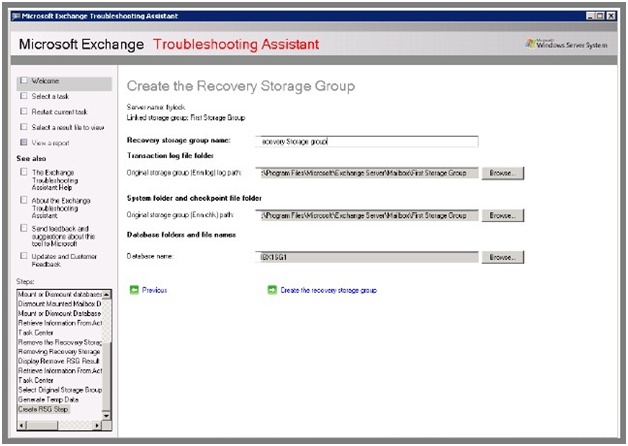Click the Enn.chk path field

366,215
